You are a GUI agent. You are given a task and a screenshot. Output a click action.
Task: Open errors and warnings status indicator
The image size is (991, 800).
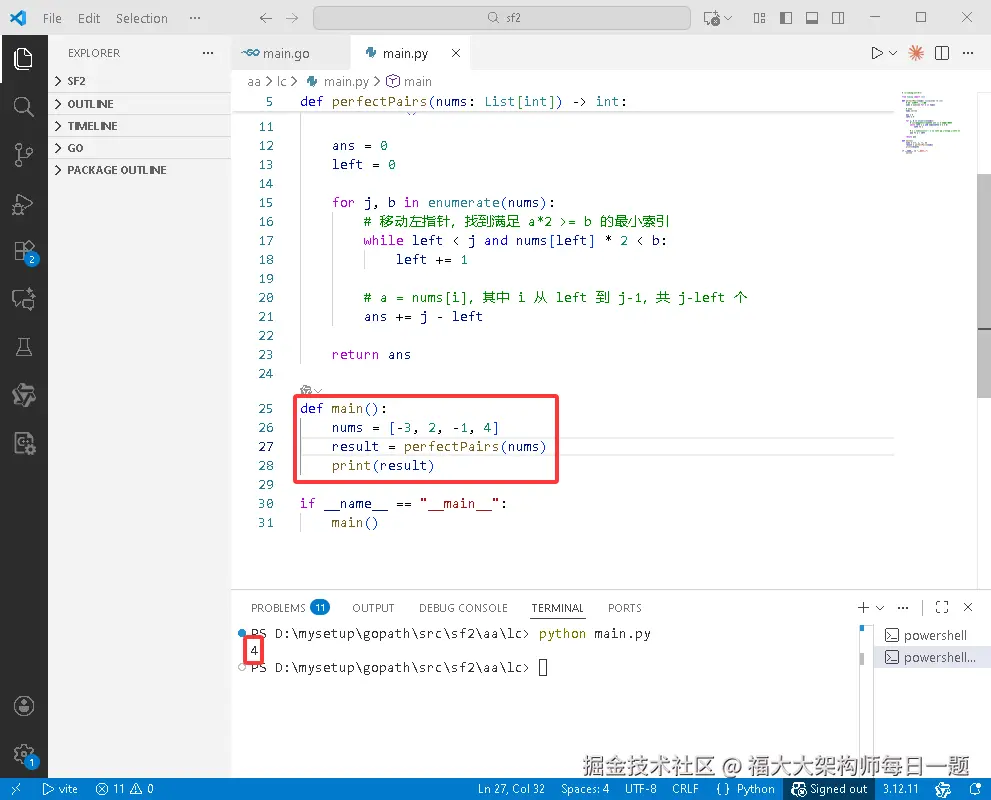tap(125, 789)
